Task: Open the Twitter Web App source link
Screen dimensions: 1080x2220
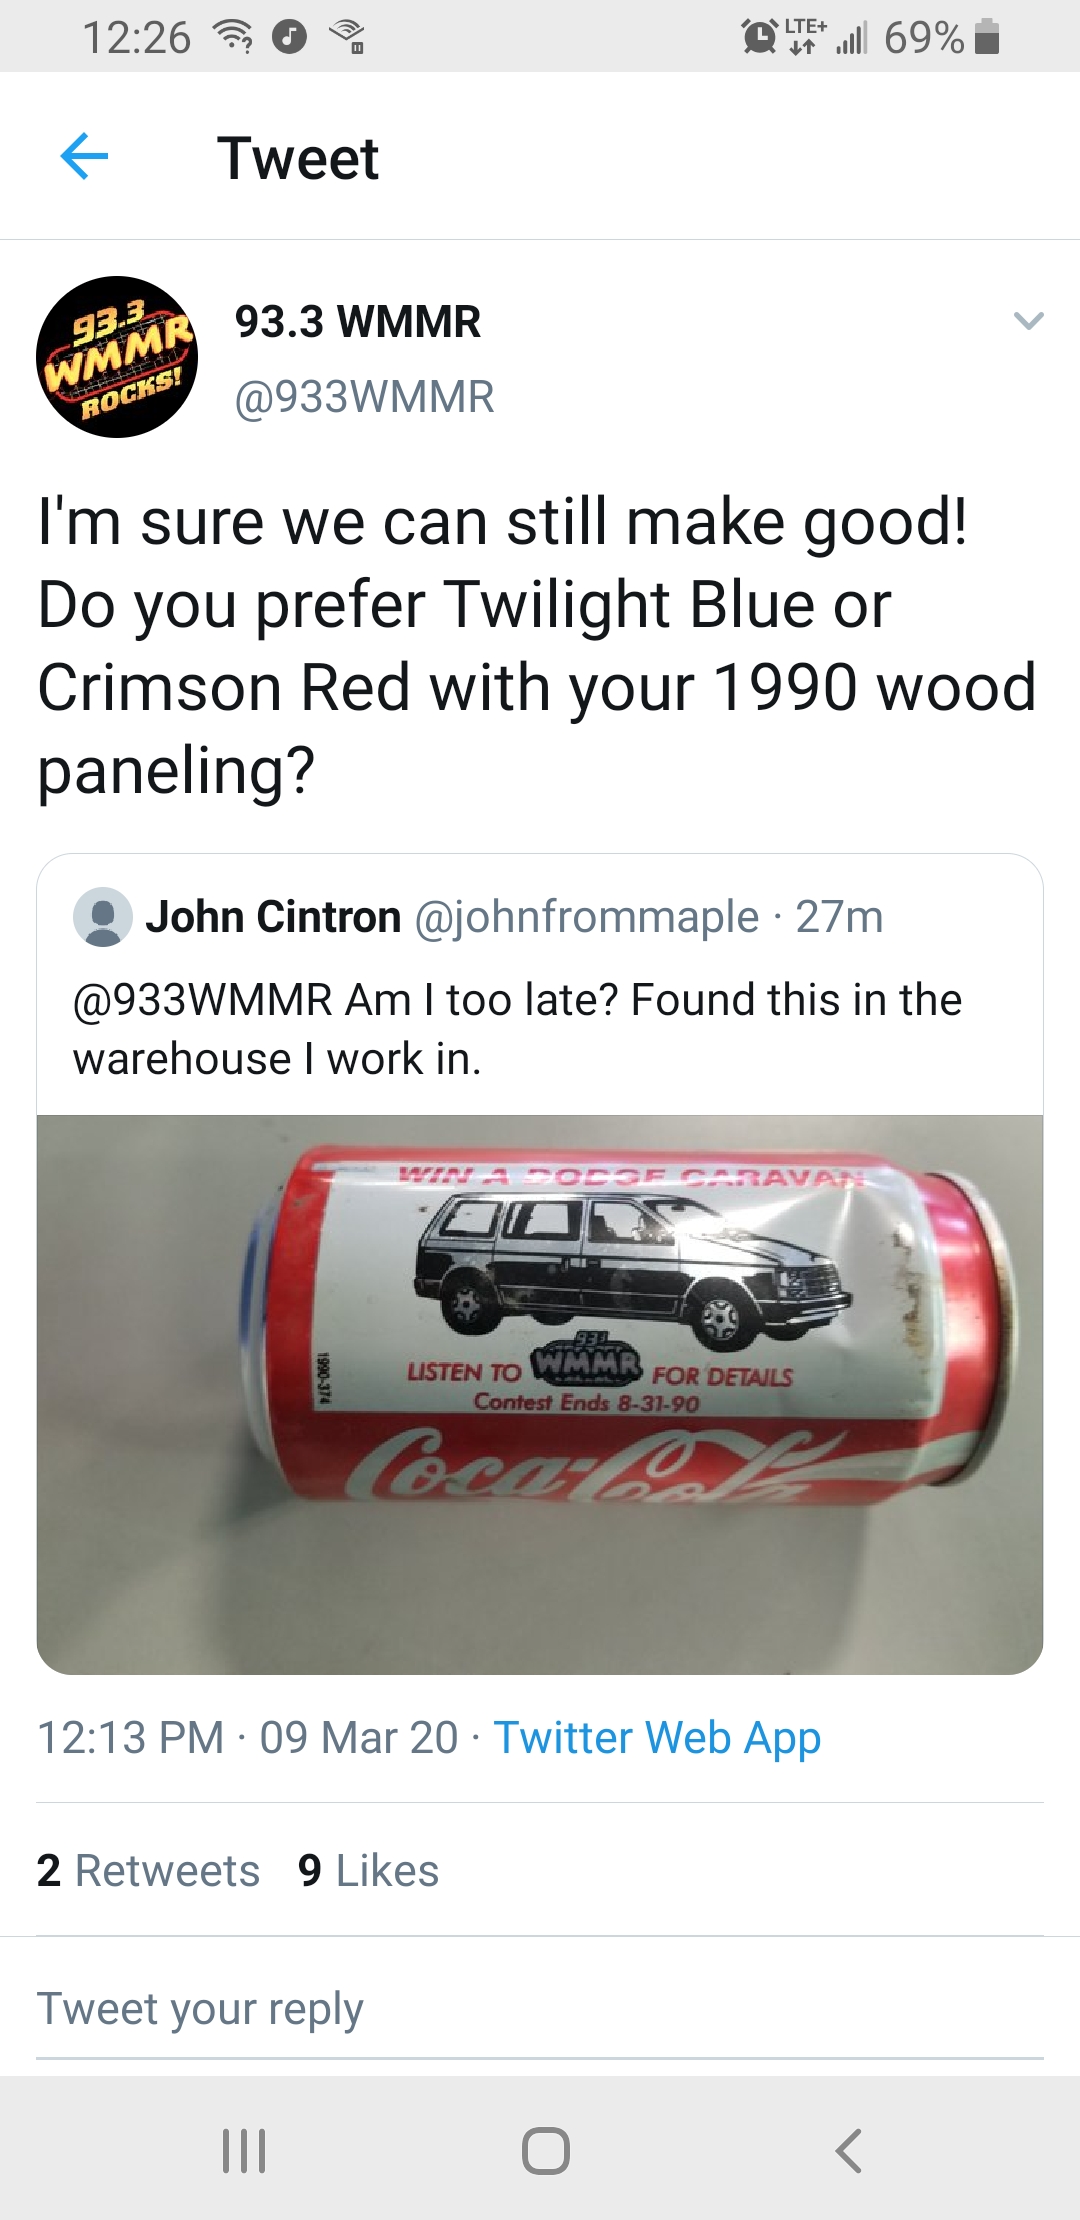Action: pyautogui.click(x=657, y=1738)
